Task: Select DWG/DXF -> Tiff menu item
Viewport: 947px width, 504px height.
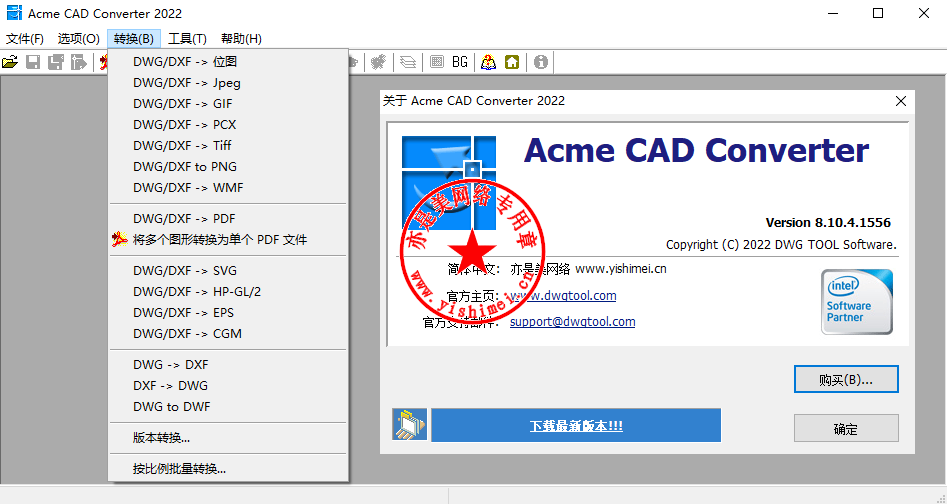Action: 228,145
